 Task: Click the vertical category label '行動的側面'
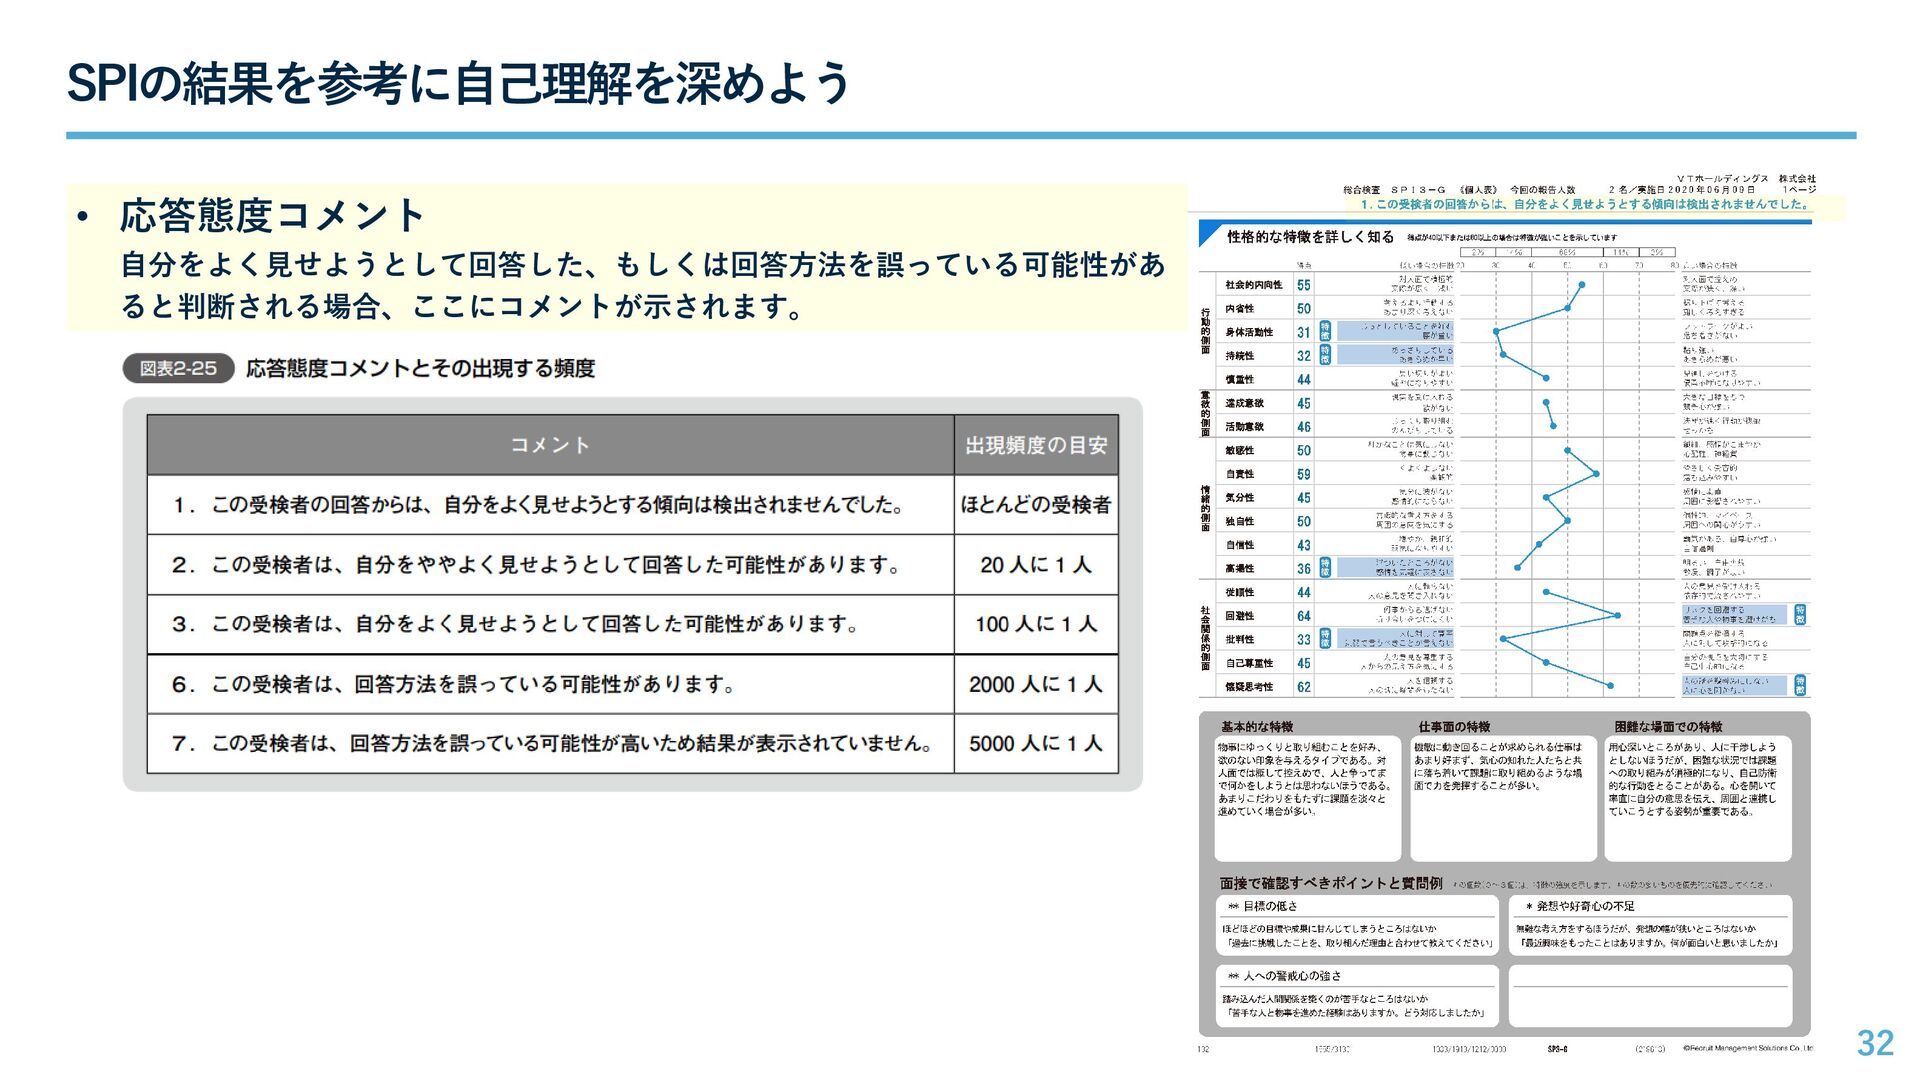click(1205, 332)
